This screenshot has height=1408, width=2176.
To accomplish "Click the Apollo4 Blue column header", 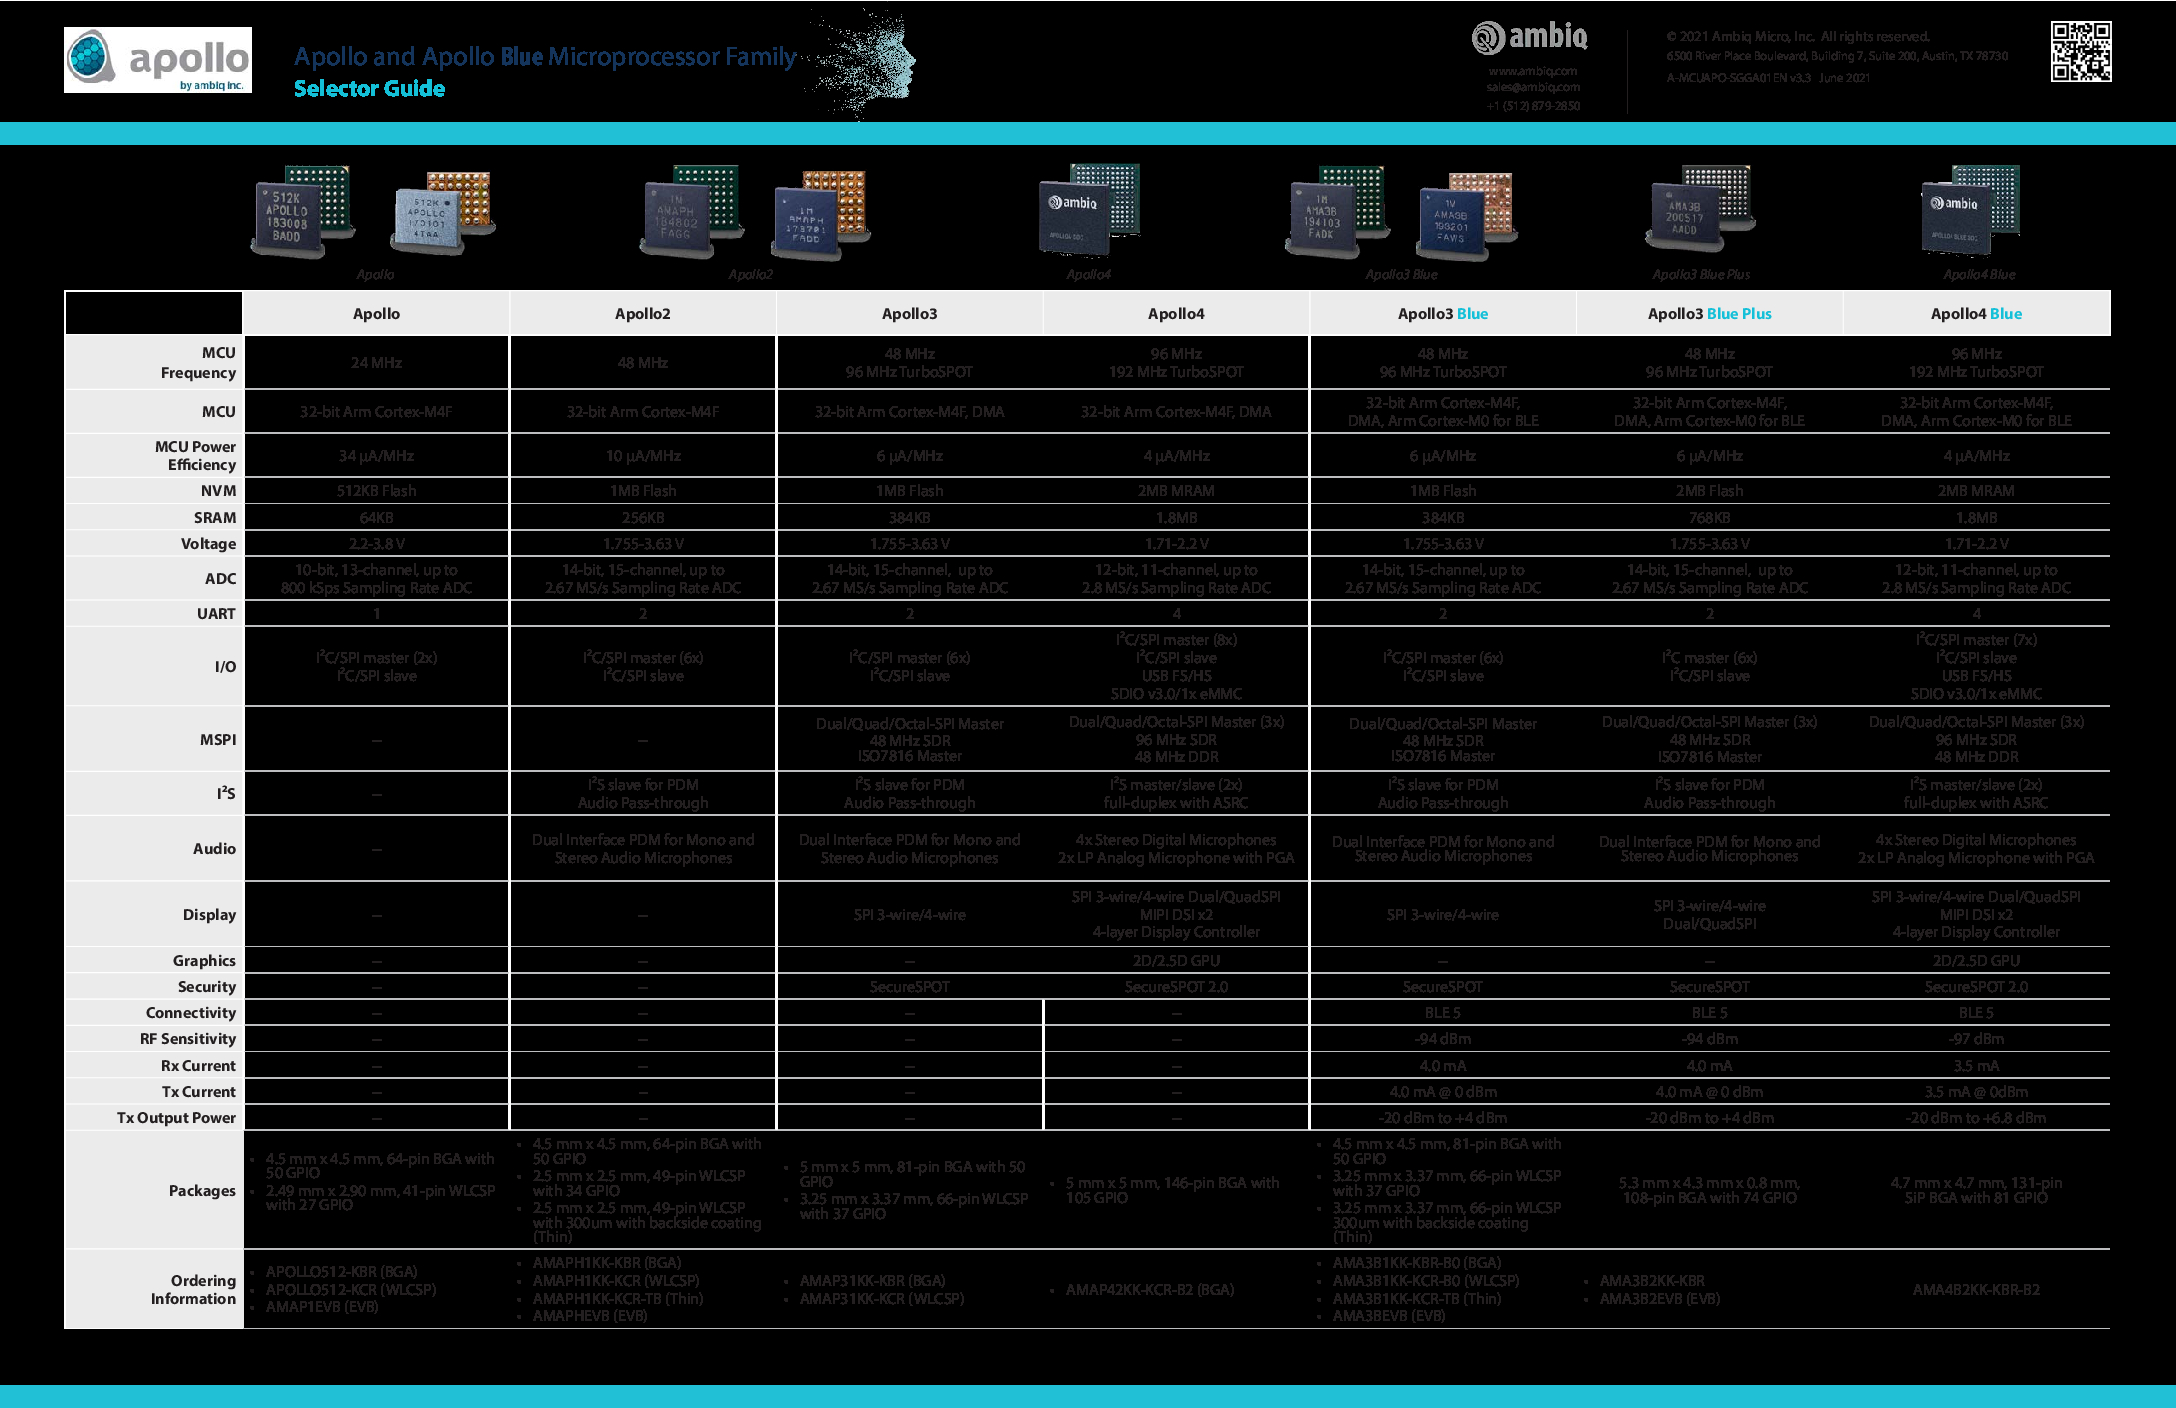I will pyautogui.click(x=1976, y=314).
